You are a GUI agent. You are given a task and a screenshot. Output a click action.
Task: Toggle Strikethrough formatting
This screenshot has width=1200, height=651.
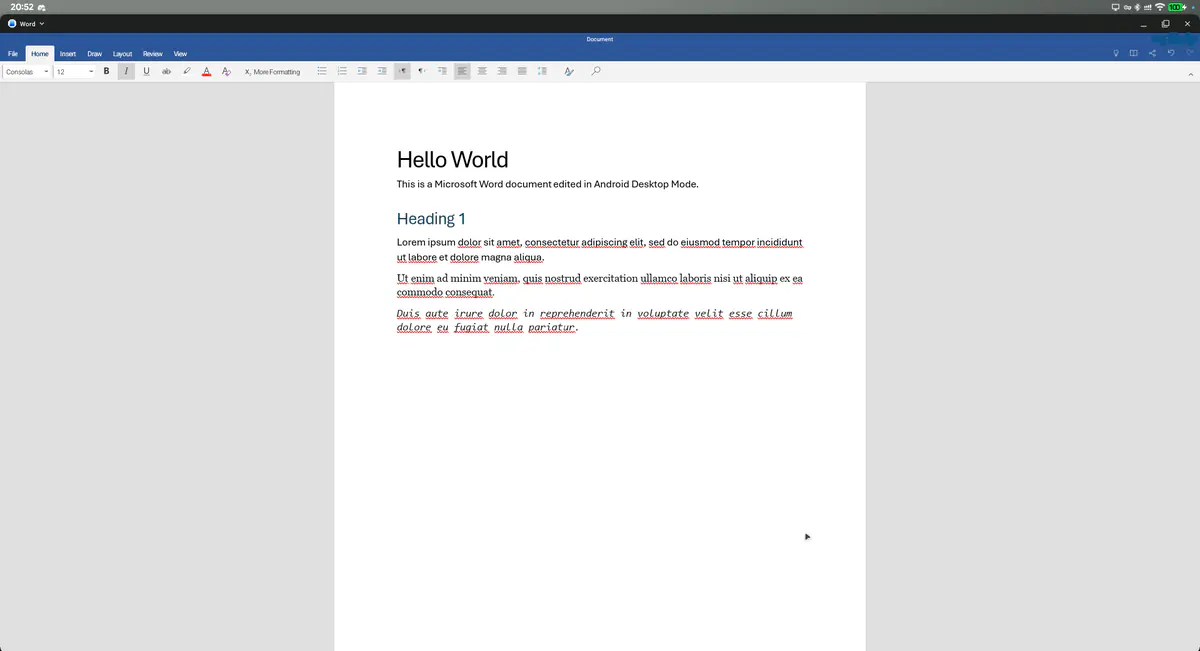click(x=167, y=72)
